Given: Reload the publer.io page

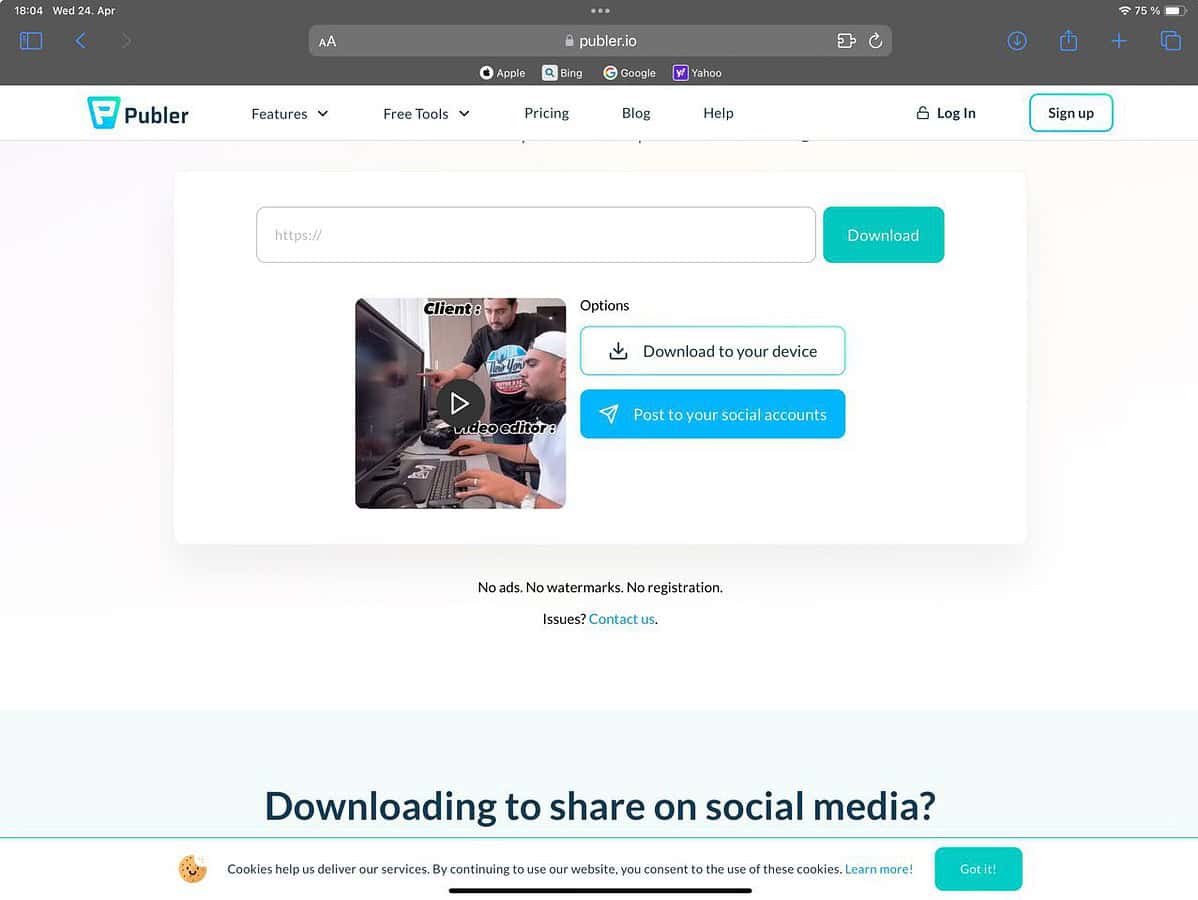Looking at the screenshot, I should pyautogui.click(x=875, y=40).
